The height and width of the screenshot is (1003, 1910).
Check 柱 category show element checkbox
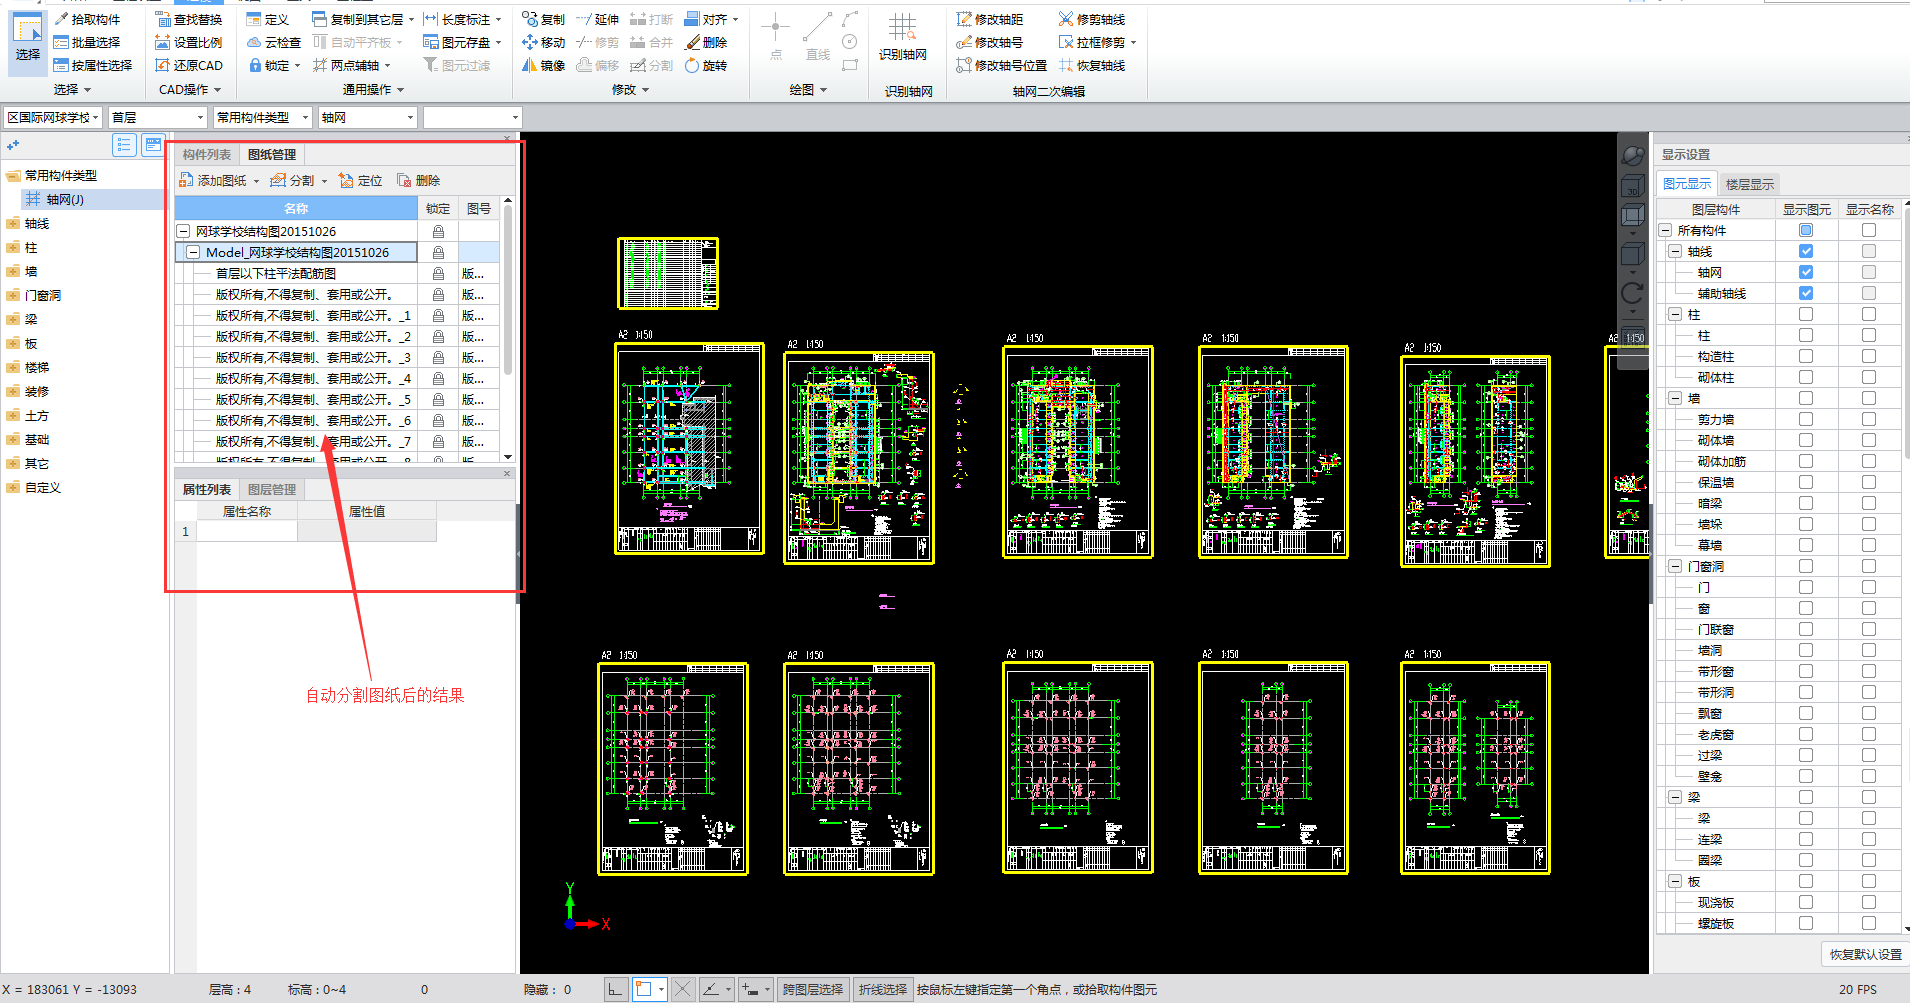click(x=1806, y=314)
